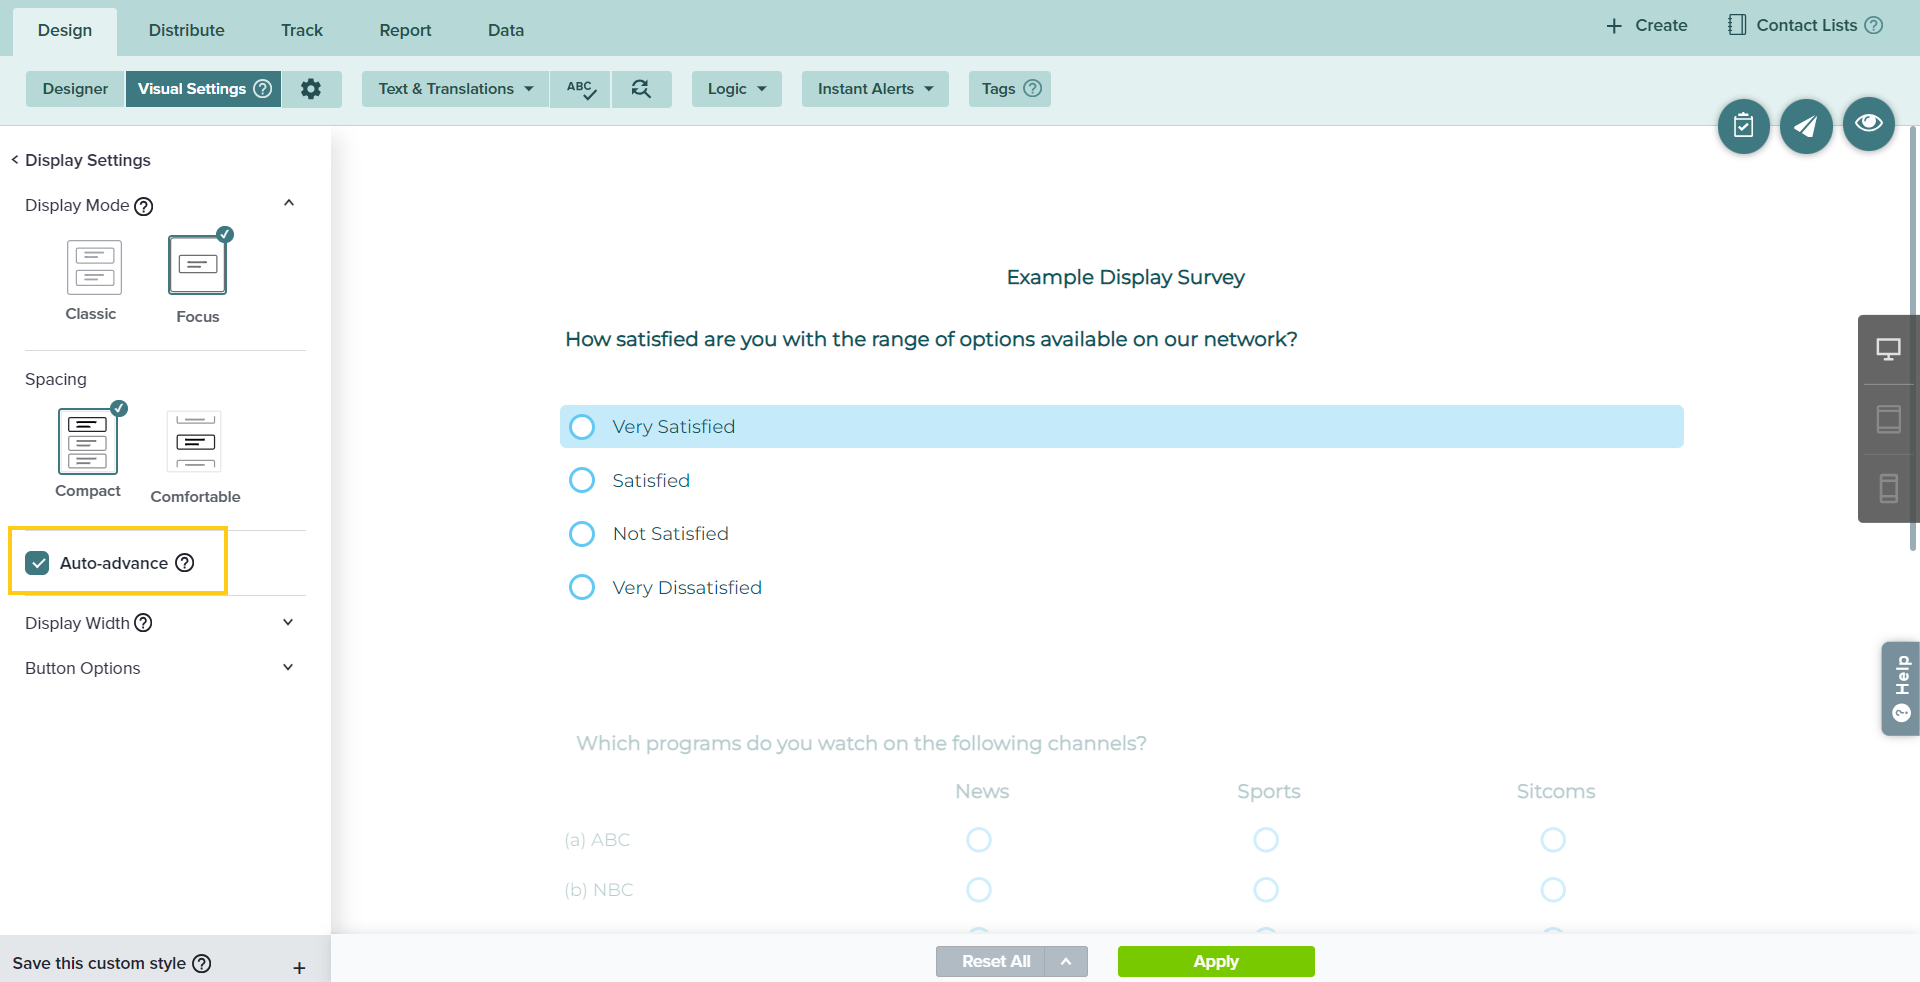Expand the Display Width section

click(287, 623)
